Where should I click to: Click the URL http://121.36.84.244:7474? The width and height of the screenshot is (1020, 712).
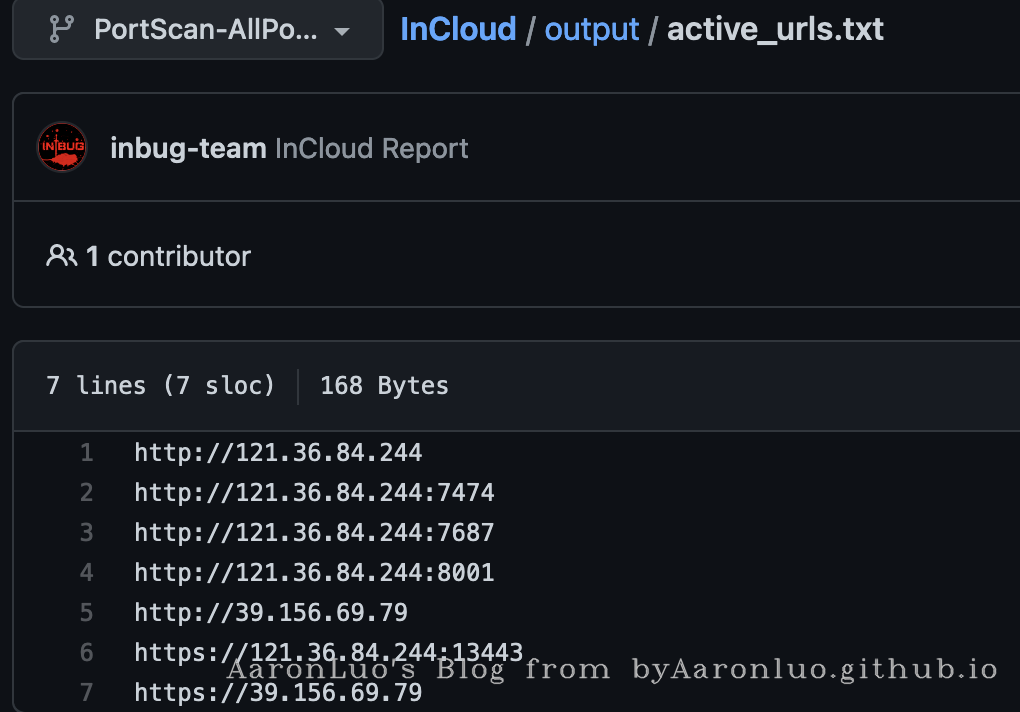[314, 493]
